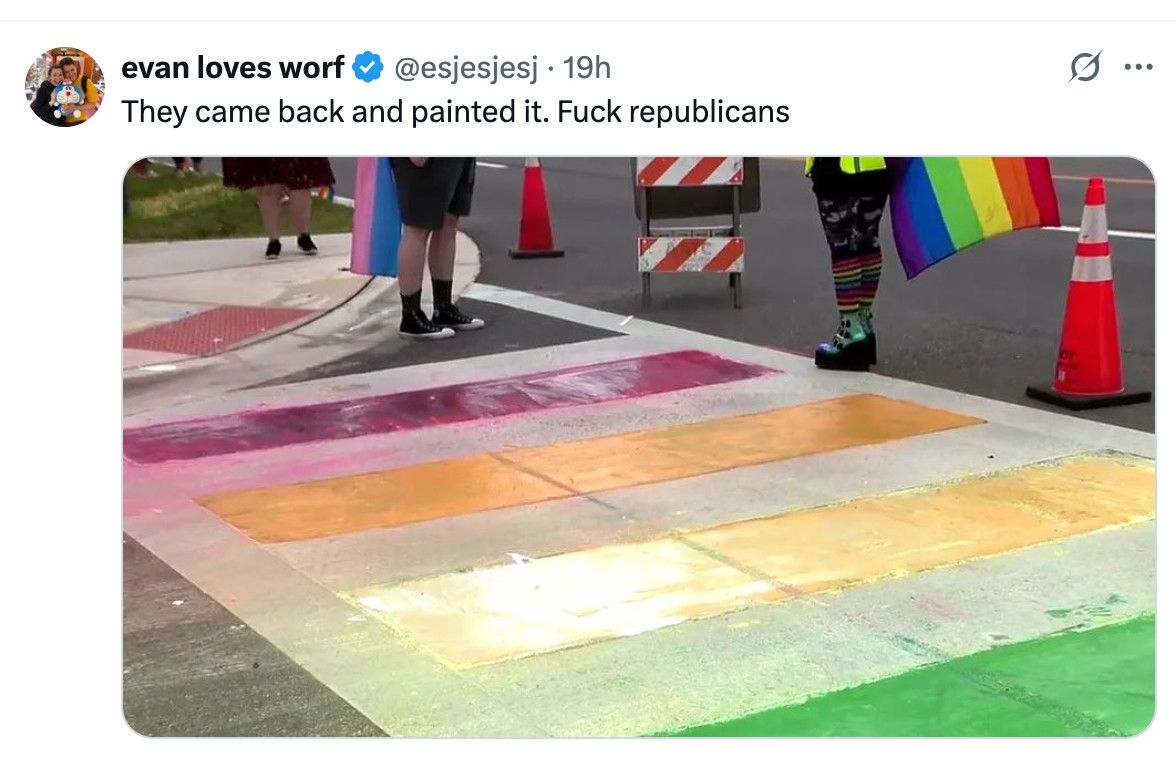Screen dimensions: 1176x766
Task: Click the blue verified badge next to the name
Action: pyautogui.click(x=368, y=68)
